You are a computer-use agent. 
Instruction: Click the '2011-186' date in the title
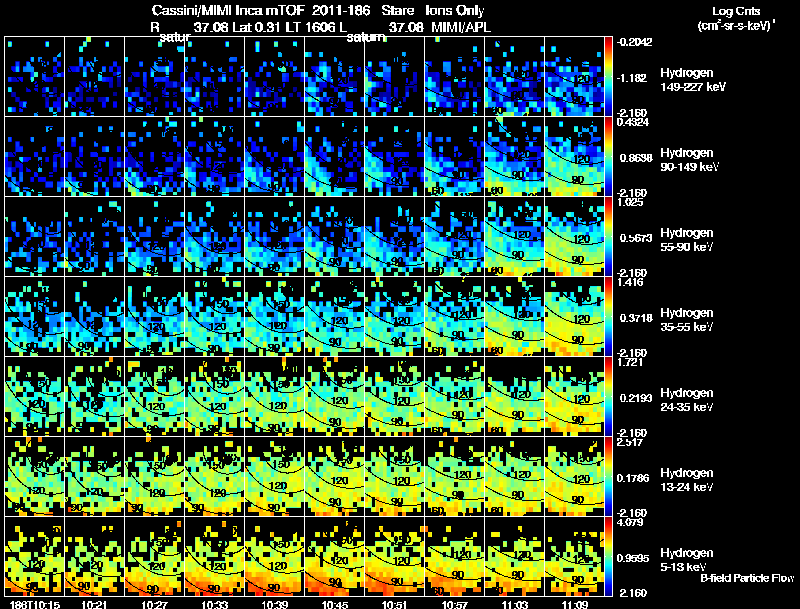point(341,10)
